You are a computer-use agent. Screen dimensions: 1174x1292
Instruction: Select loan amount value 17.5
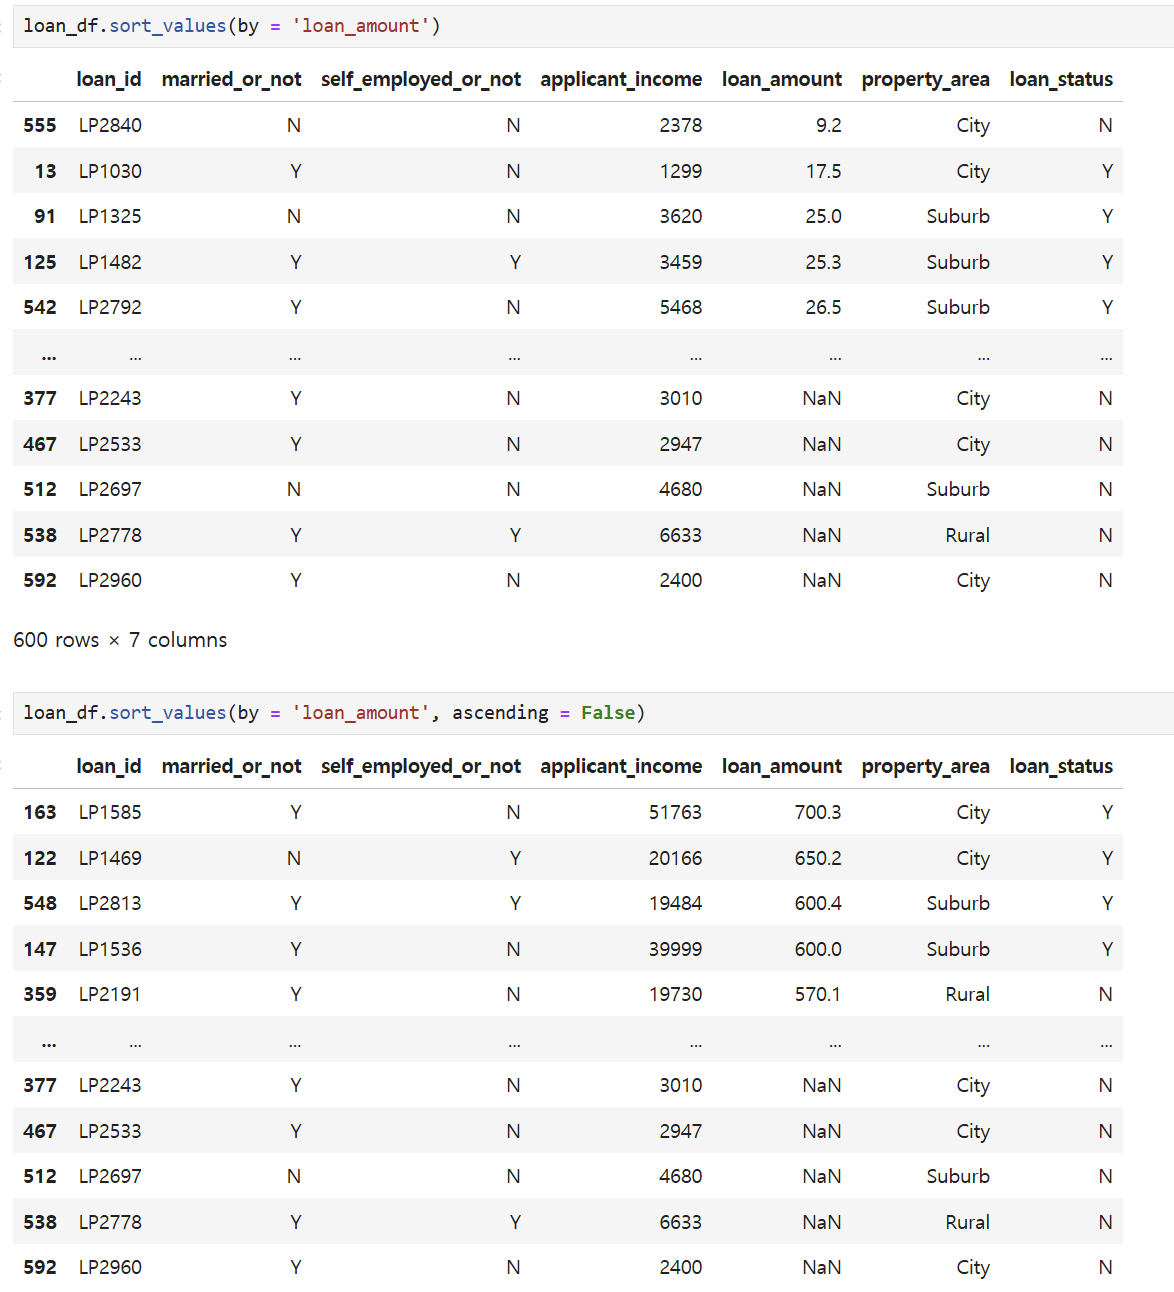pyautogui.click(x=823, y=171)
